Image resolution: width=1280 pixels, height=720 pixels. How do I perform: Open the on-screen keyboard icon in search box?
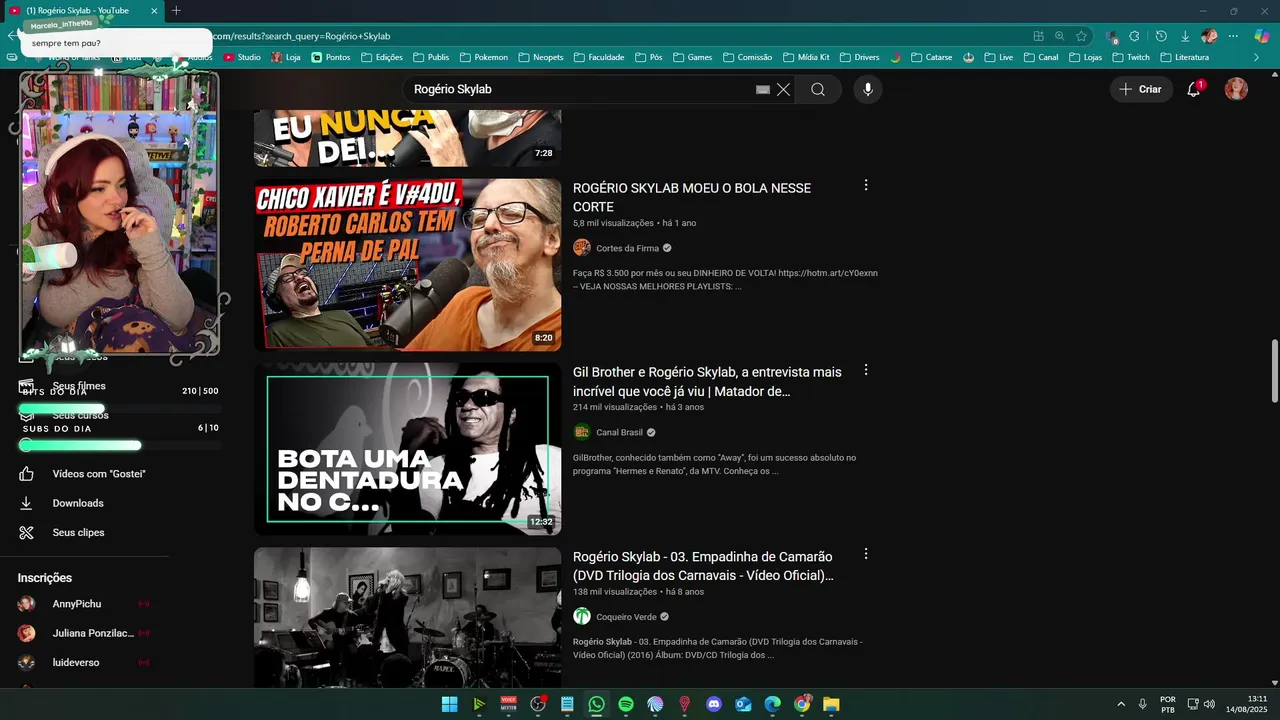pos(763,89)
